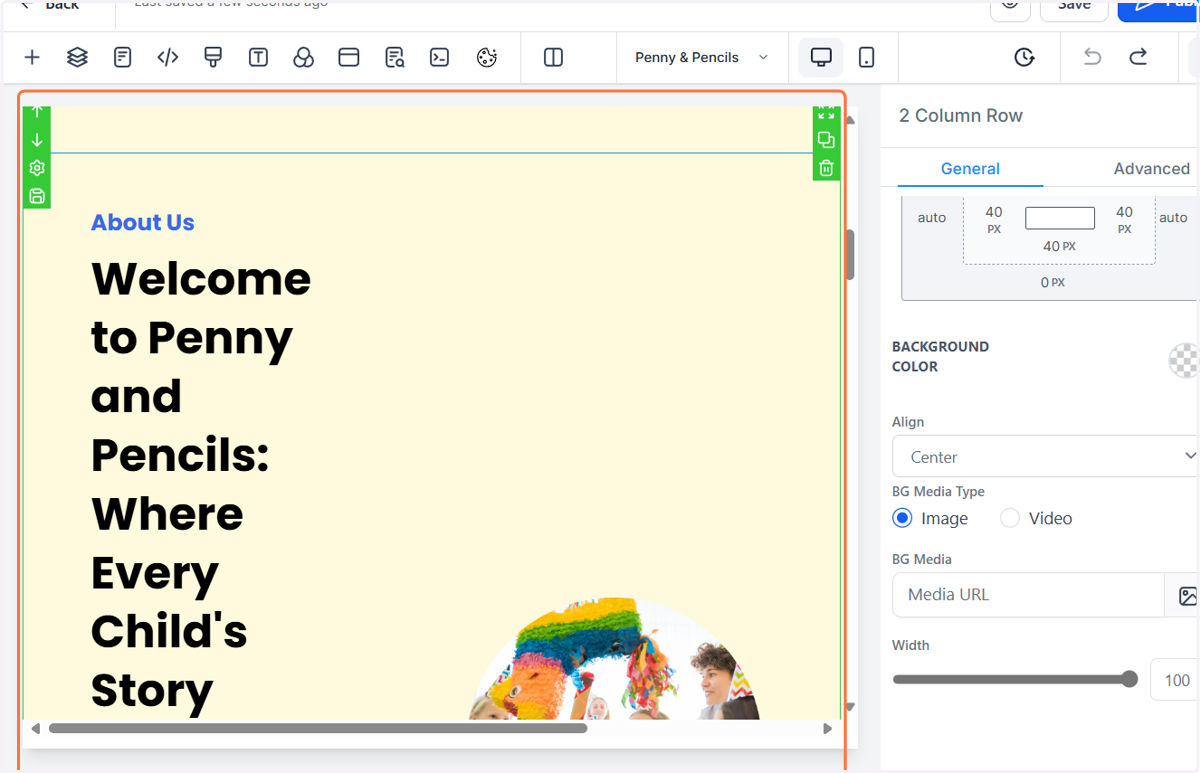Move the row up with green arrow
This screenshot has width=1200, height=773.
(x=37, y=112)
